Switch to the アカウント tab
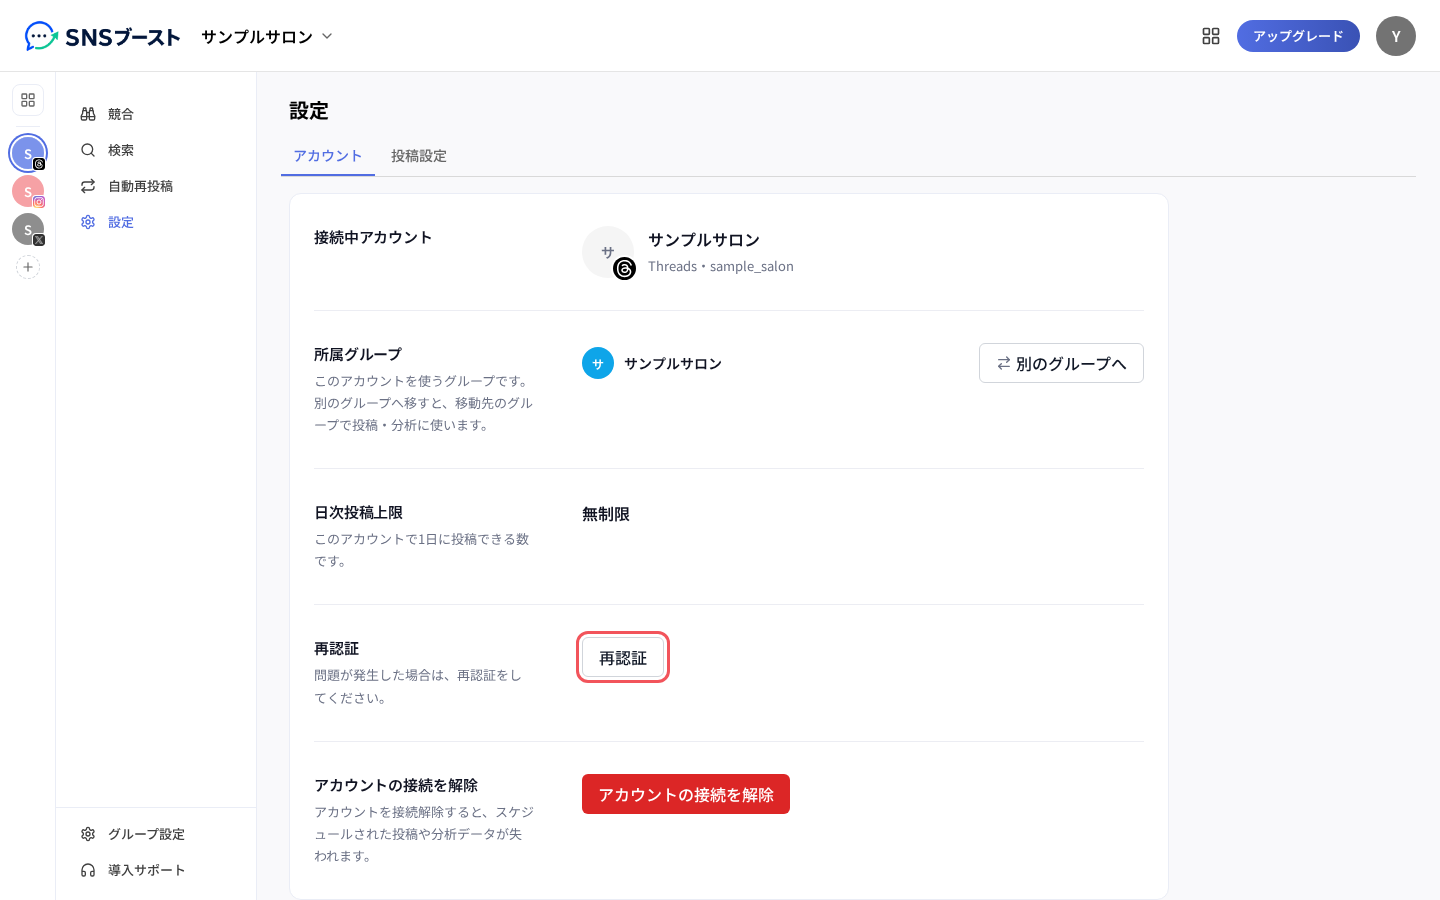Screen dimensions: 1440x900 [328, 156]
